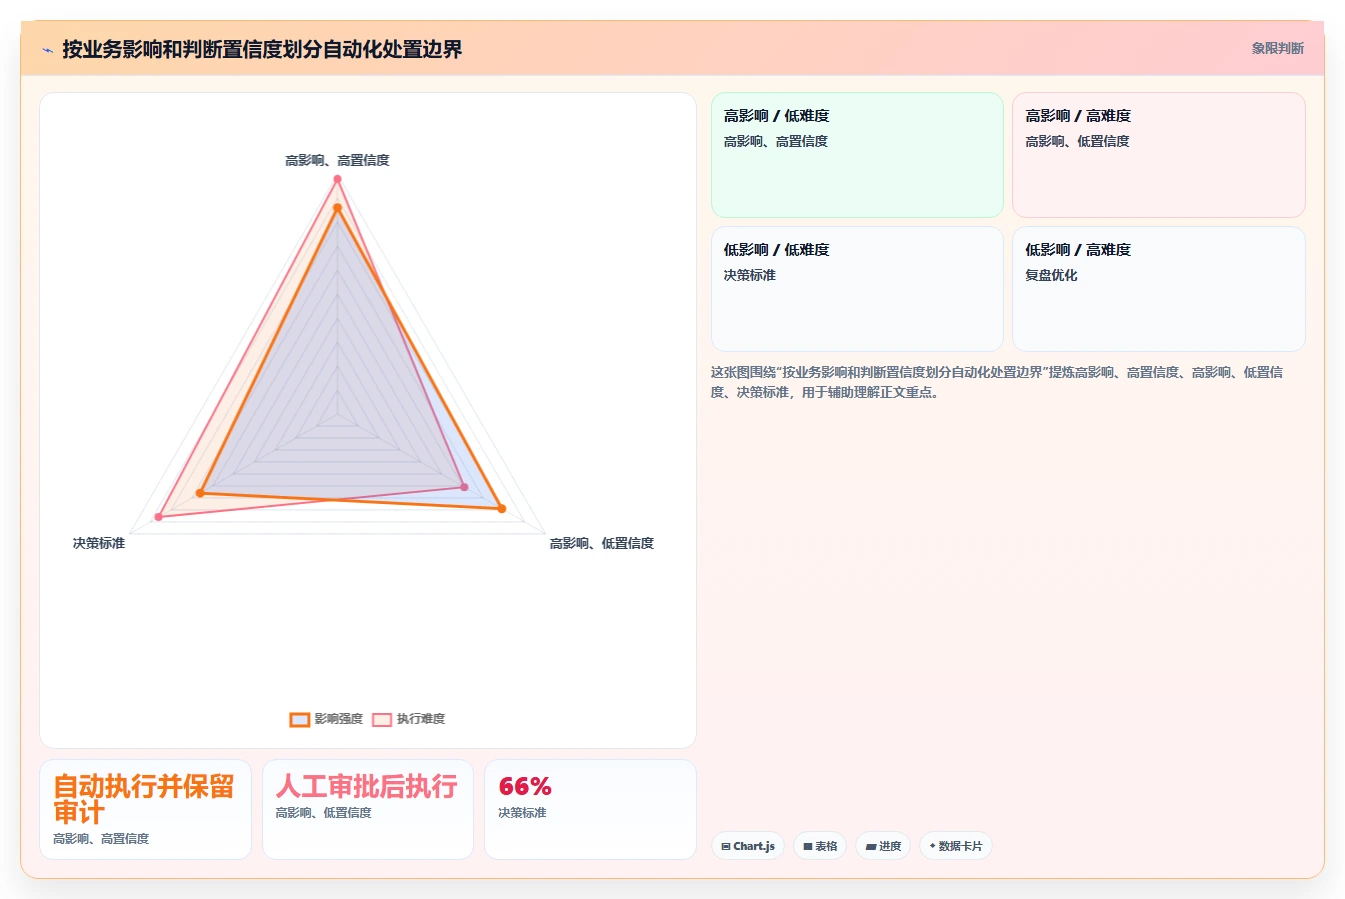Click the orange 影响强度 legend color box
Screen dimensions: 1345x899
(x=300, y=719)
